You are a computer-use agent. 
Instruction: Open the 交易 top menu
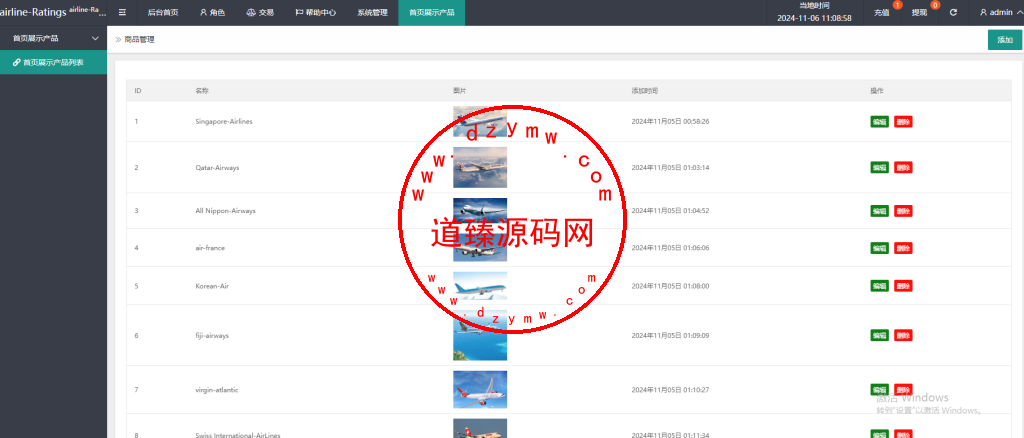pyautogui.click(x=260, y=12)
